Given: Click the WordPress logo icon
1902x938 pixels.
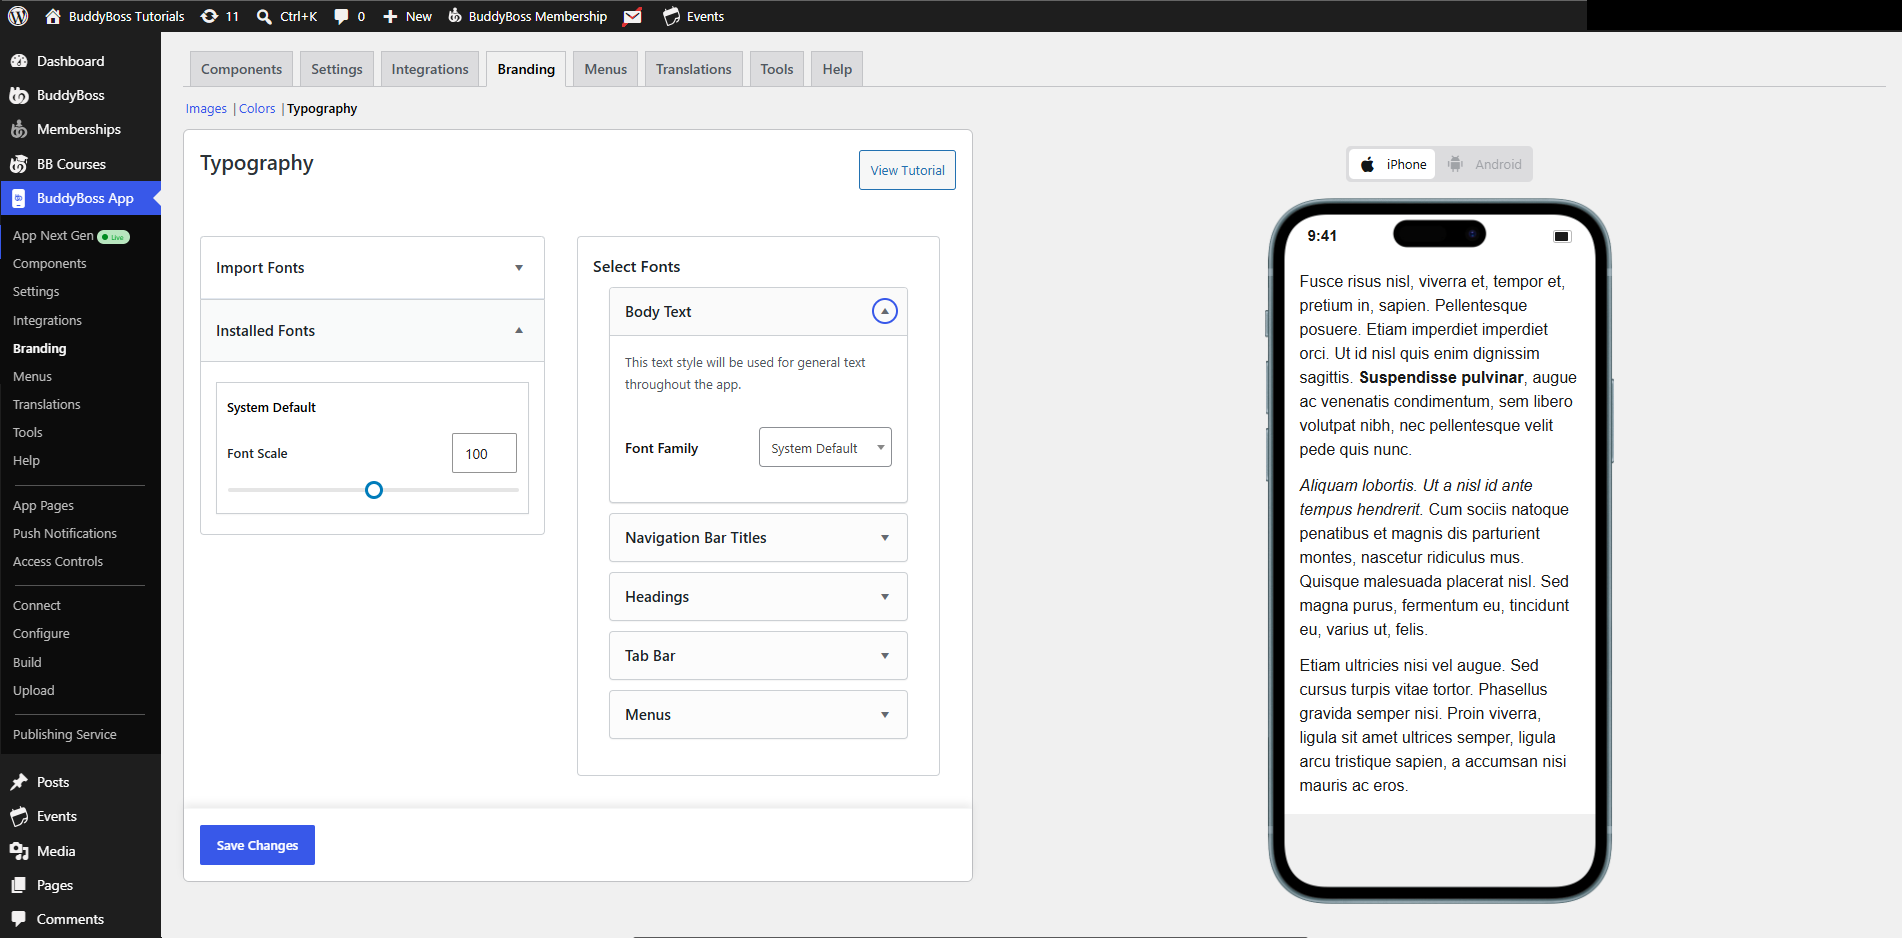Looking at the screenshot, I should coord(18,16).
